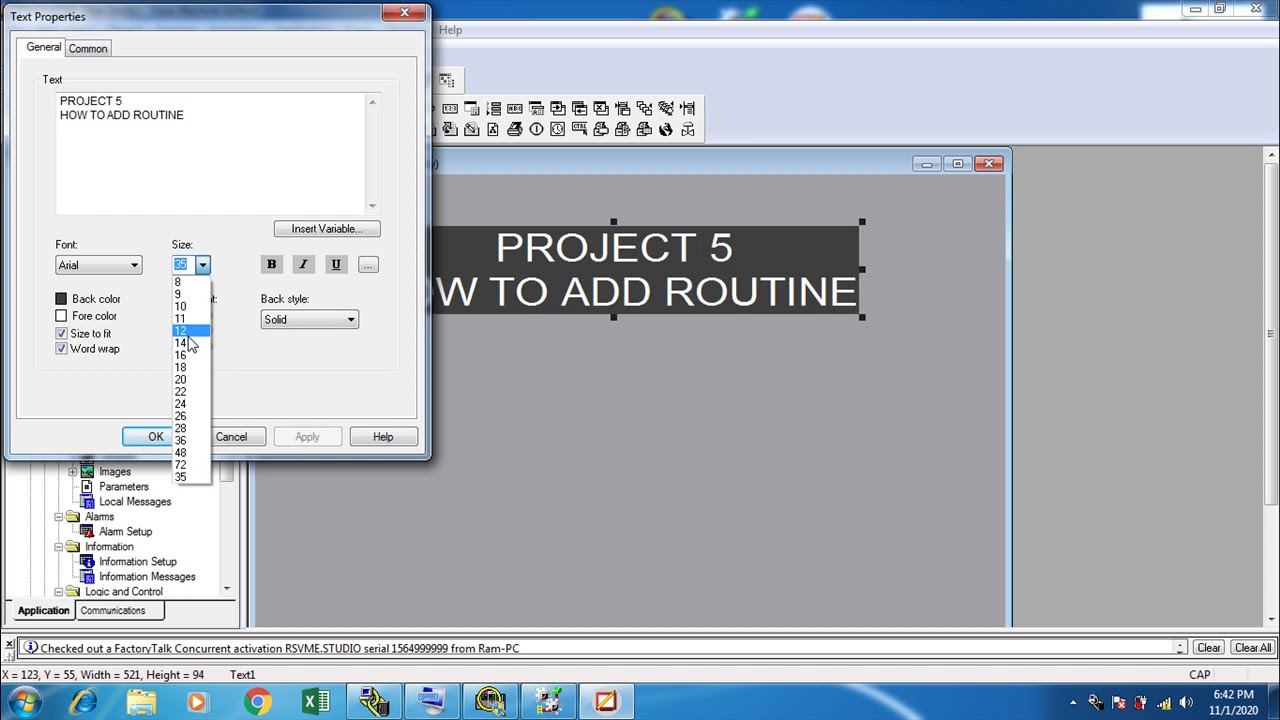Viewport: 1280px width, 720px height.
Task: Click the Clear All button
Action: pyautogui.click(x=1252, y=648)
